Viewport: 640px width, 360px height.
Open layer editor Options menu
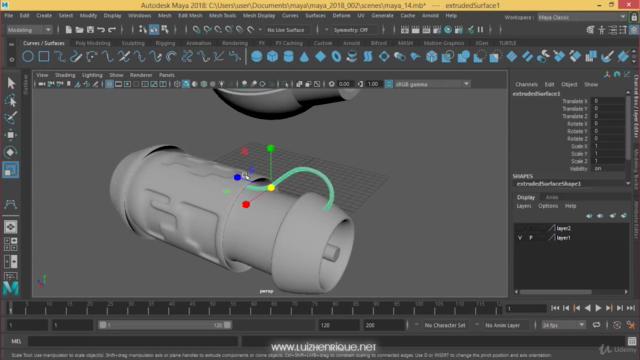point(548,206)
